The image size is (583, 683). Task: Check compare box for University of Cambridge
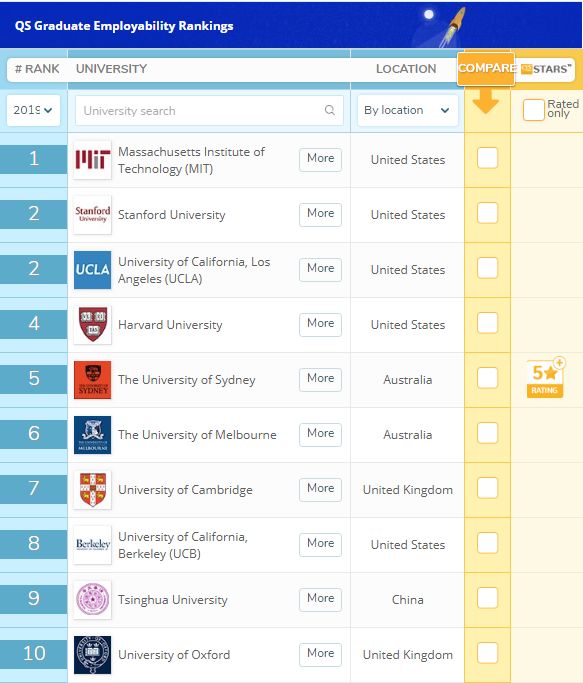(487, 488)
